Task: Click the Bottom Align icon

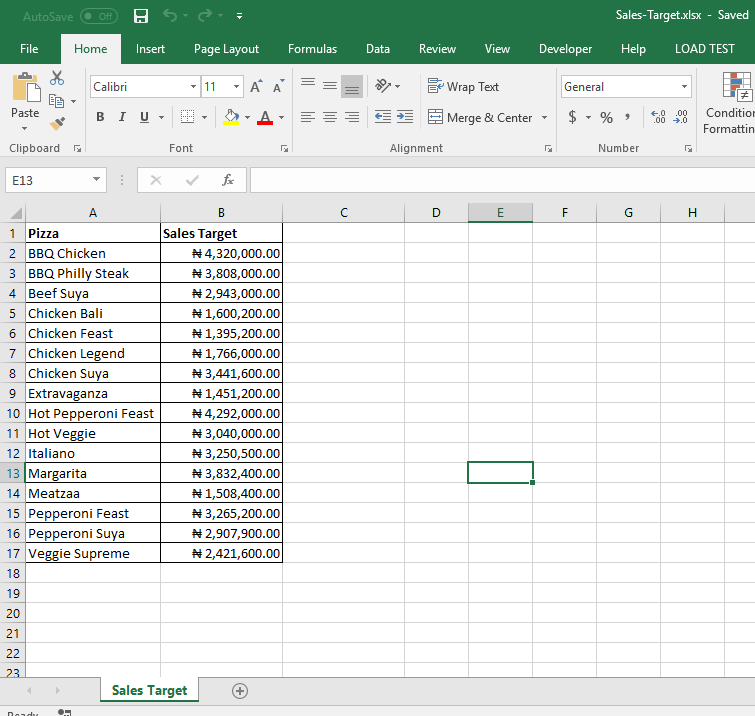Action: (x=352, y=87)
